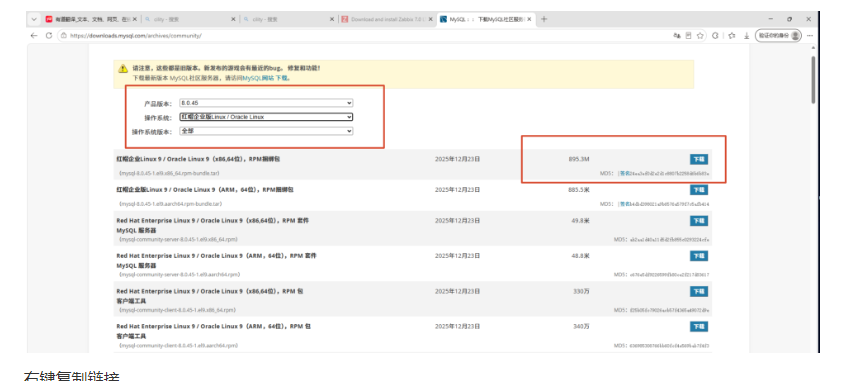This screenshot has width=854, height=381.
Task: Select filename mysql-8.0.45-1.el9.aarch64.rpm-bundle.tar
Action: pos(170,204)
